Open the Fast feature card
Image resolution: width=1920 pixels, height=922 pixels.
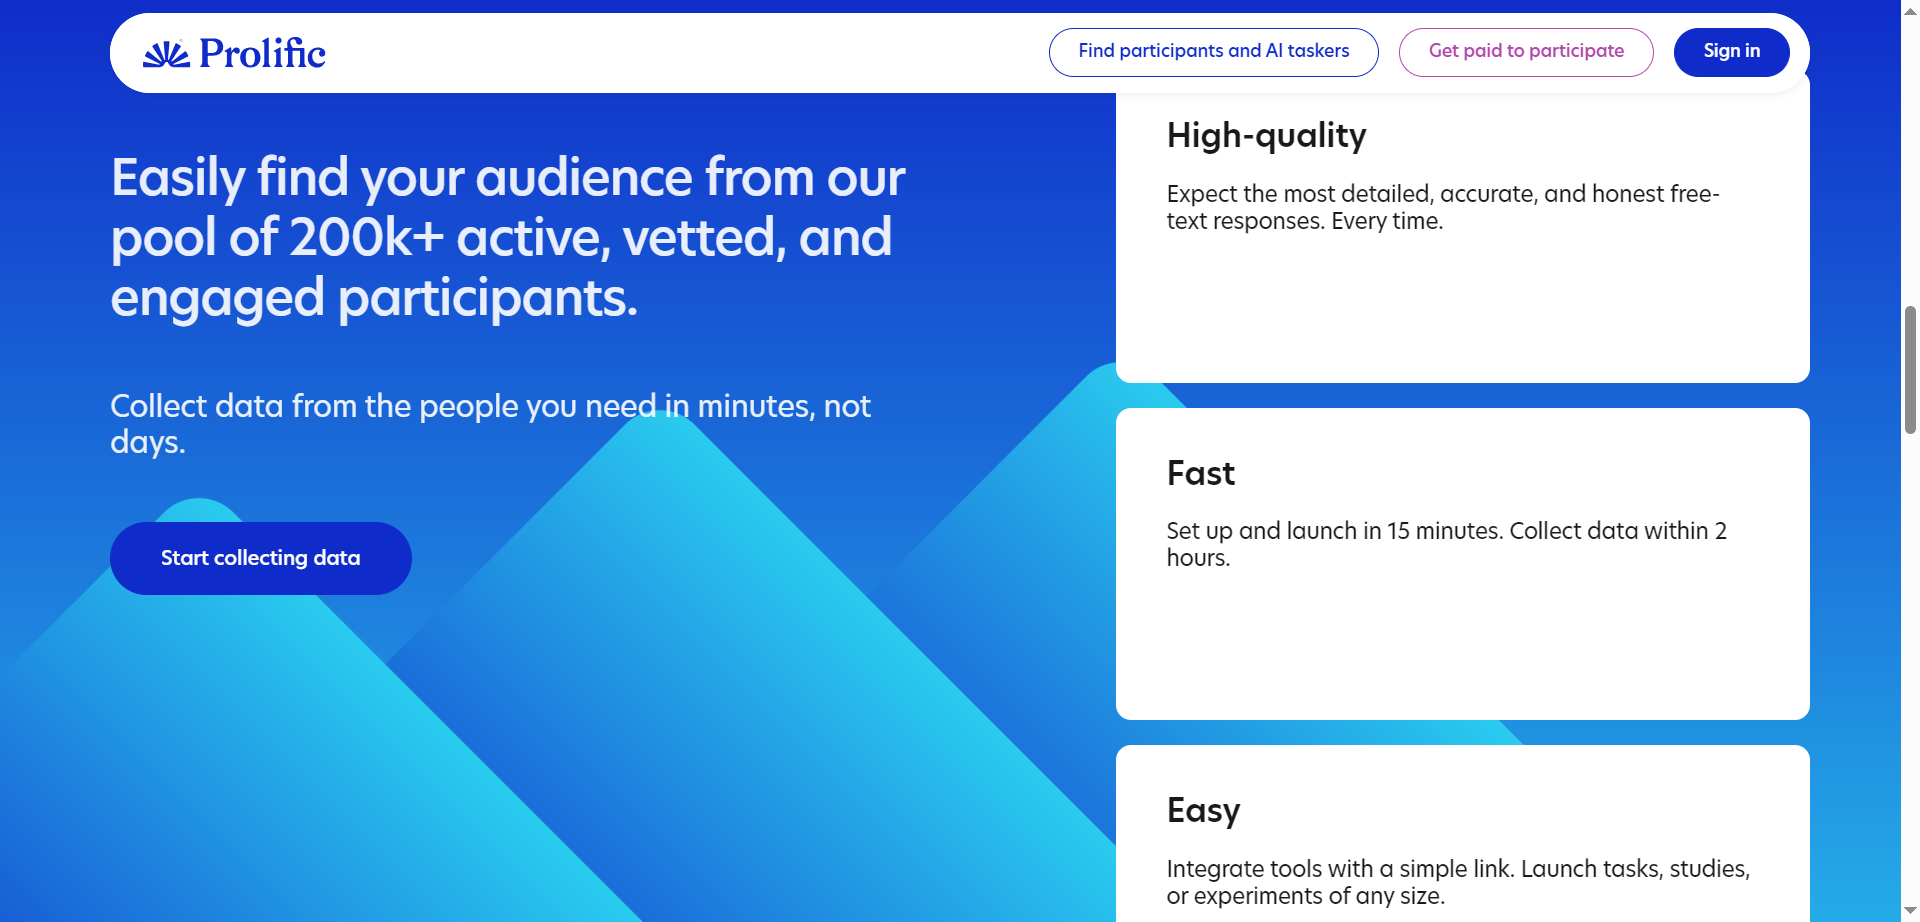1462,563
